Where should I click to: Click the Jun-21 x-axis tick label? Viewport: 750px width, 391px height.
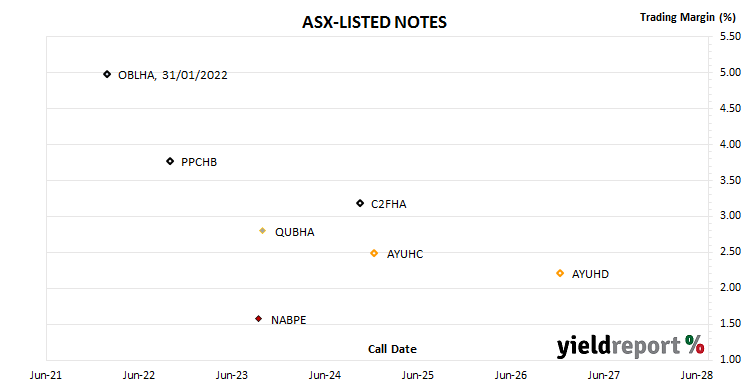click(x=46, y=375)
